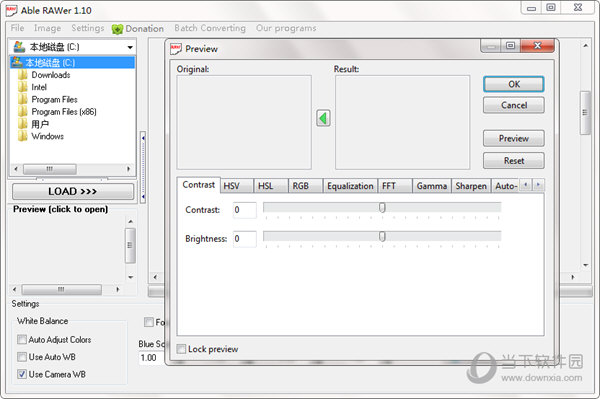This screenshot has height=399, width=600.
Task: Click the Original preview pane
Action: [244, 122]
